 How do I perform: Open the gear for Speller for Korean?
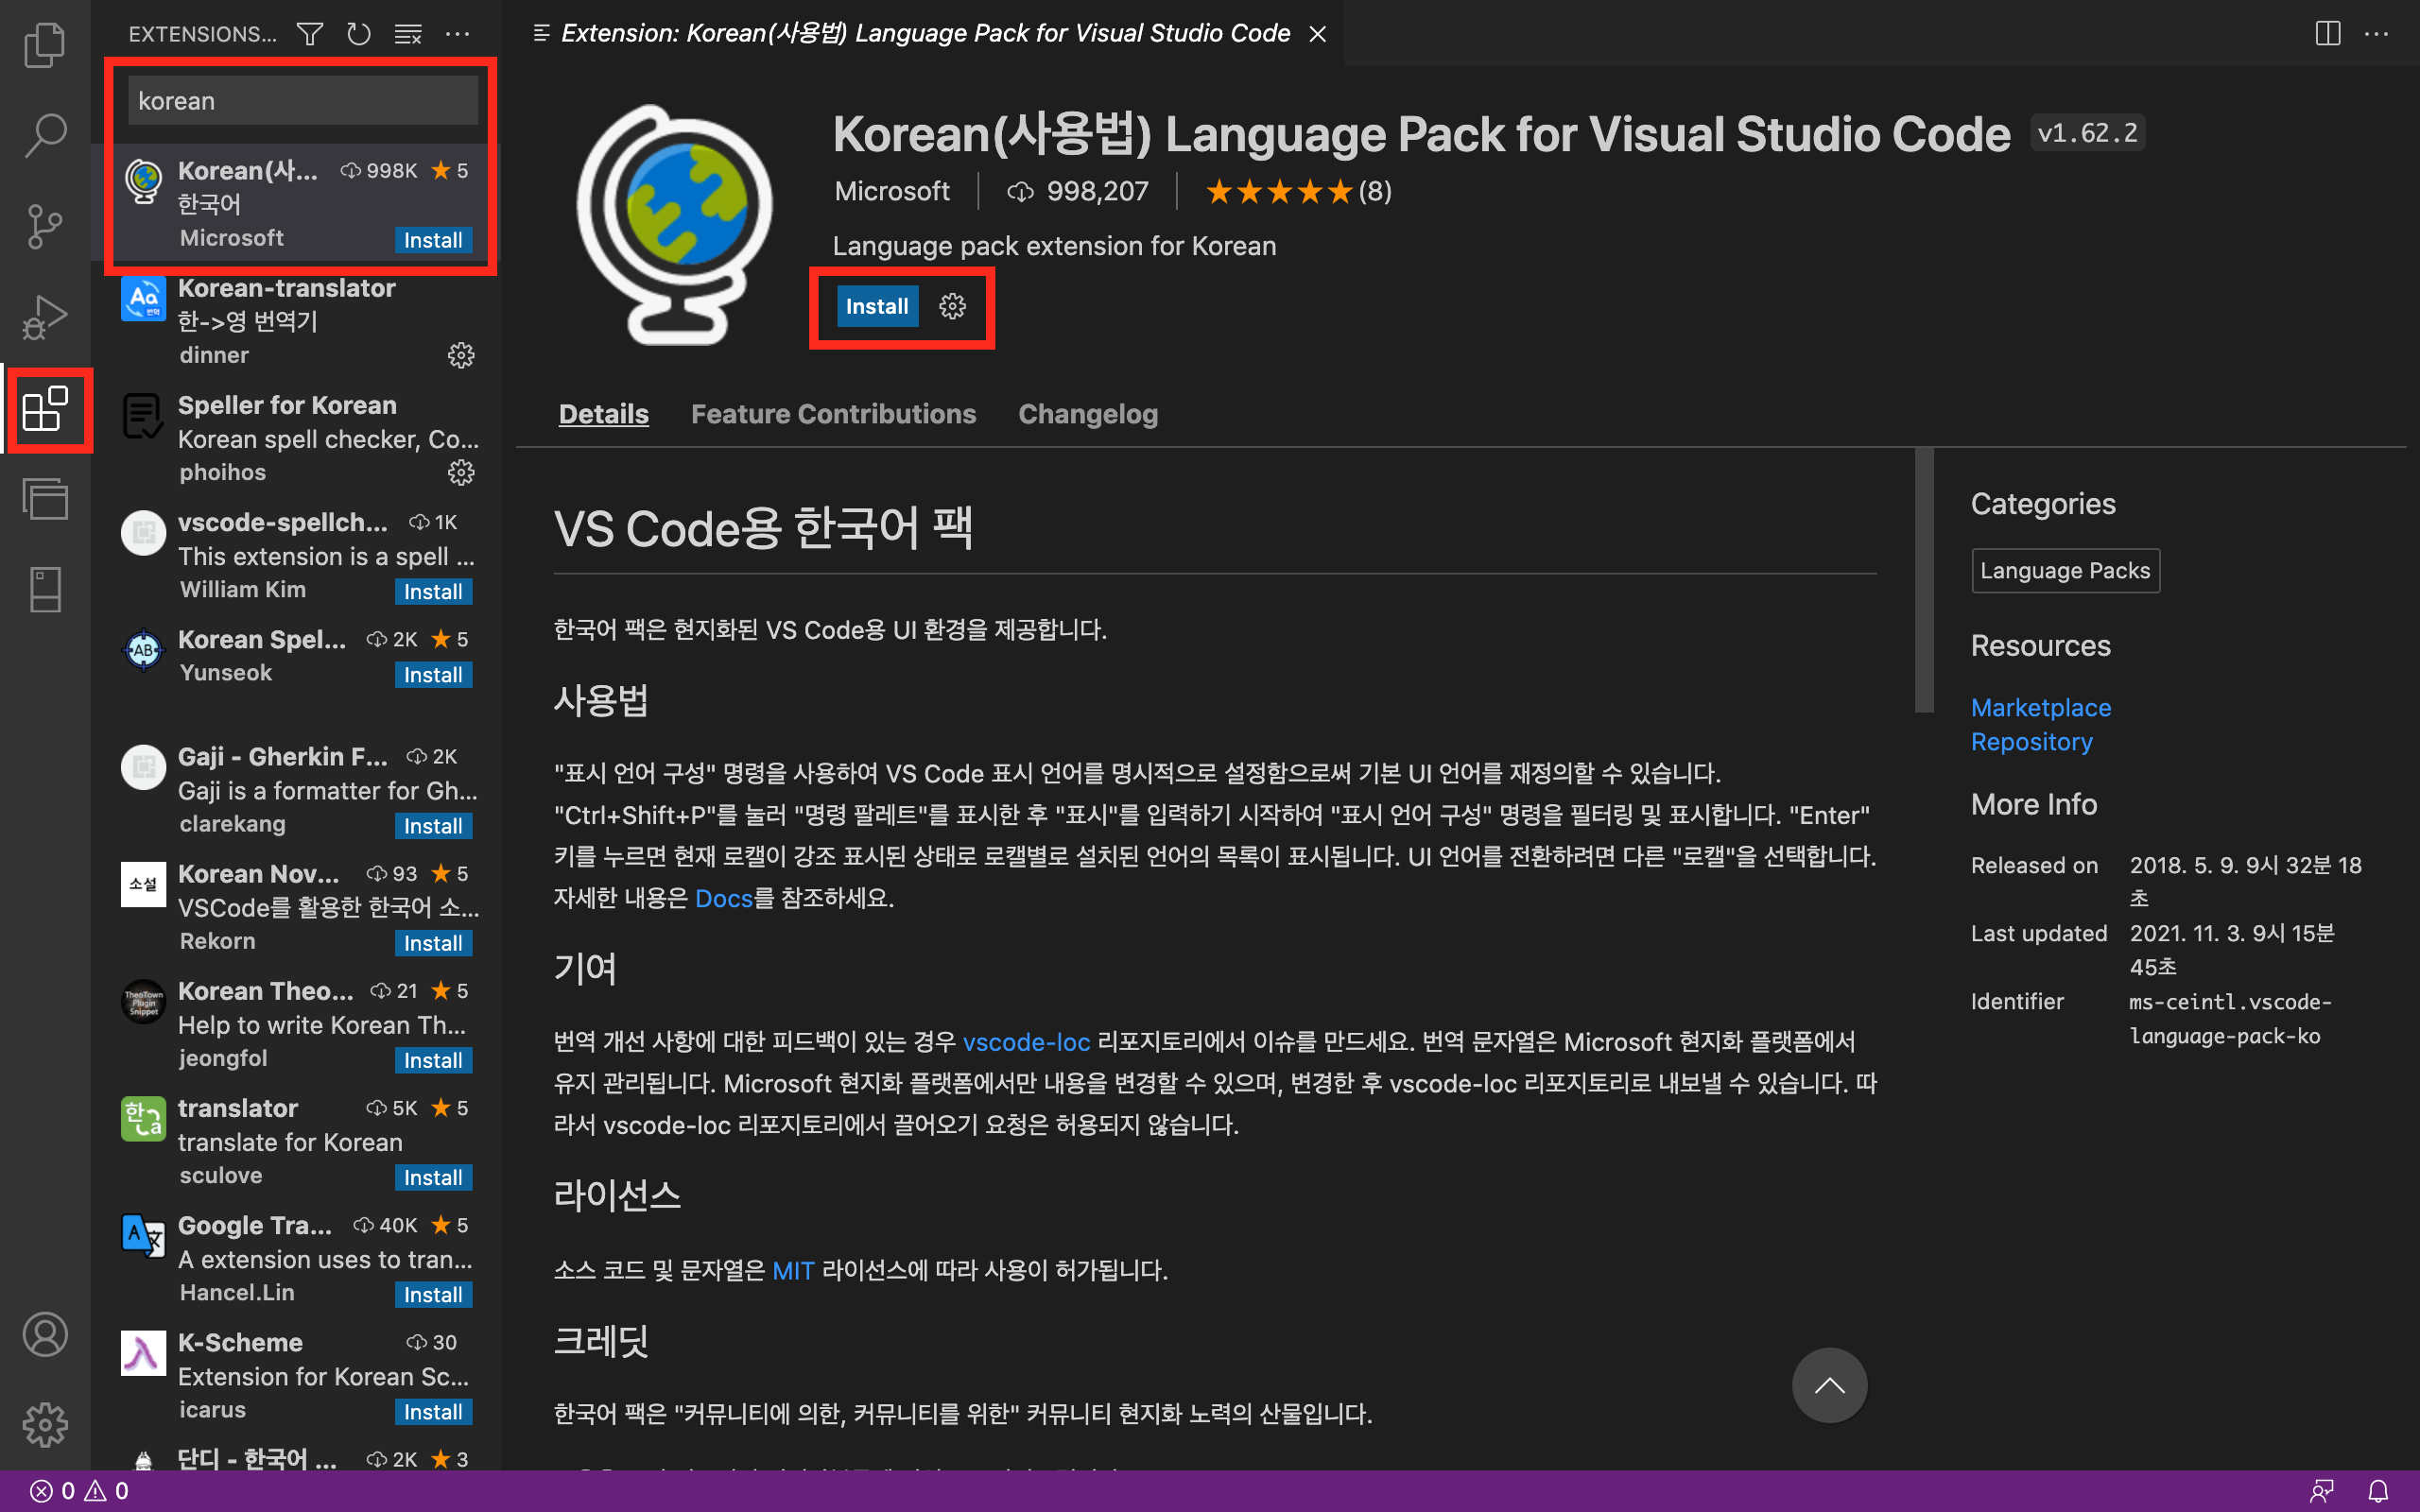[460, 472]
